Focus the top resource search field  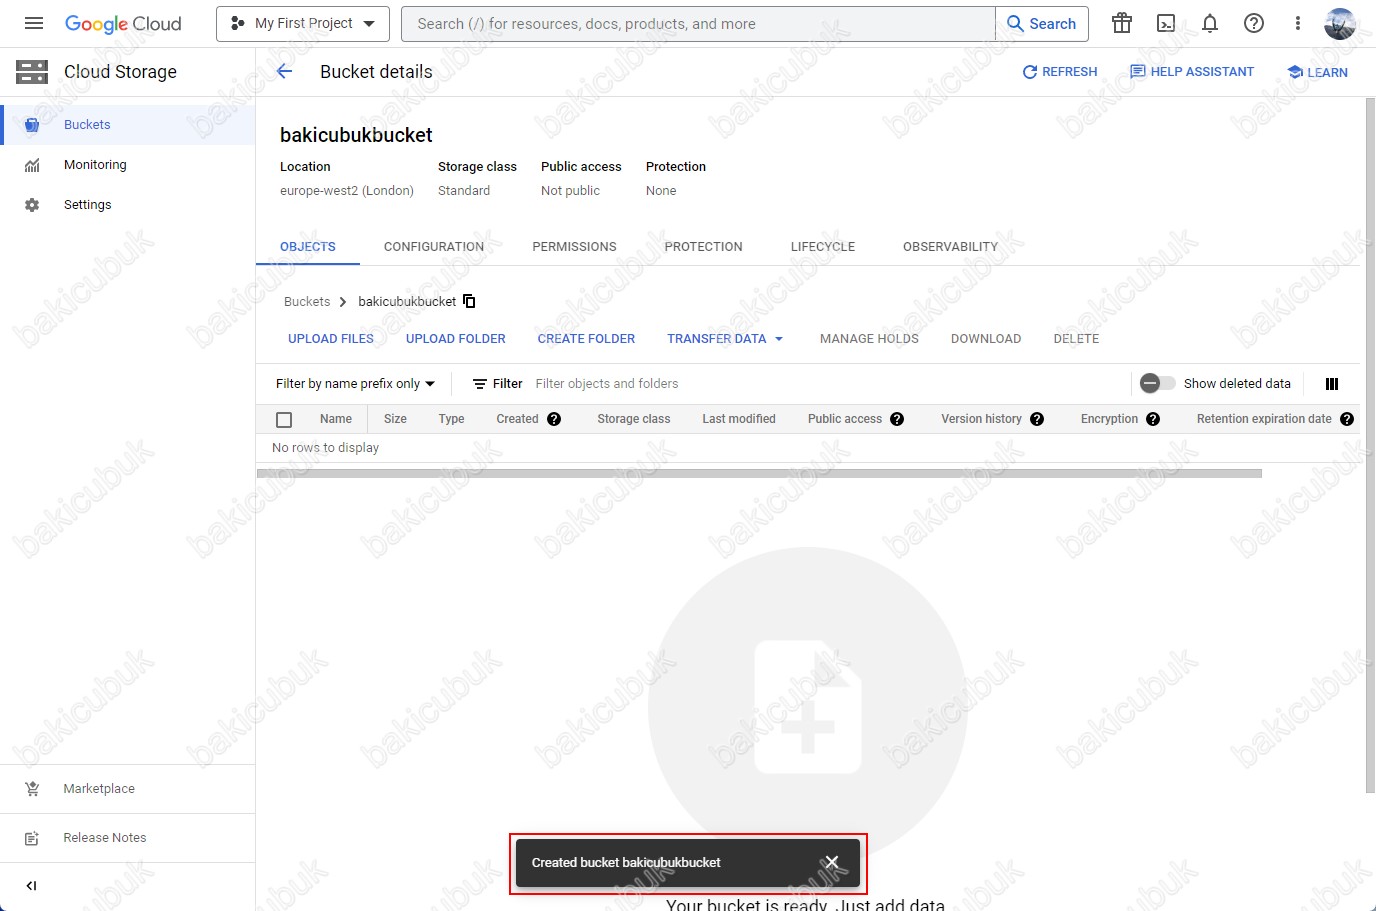[698, 24]
